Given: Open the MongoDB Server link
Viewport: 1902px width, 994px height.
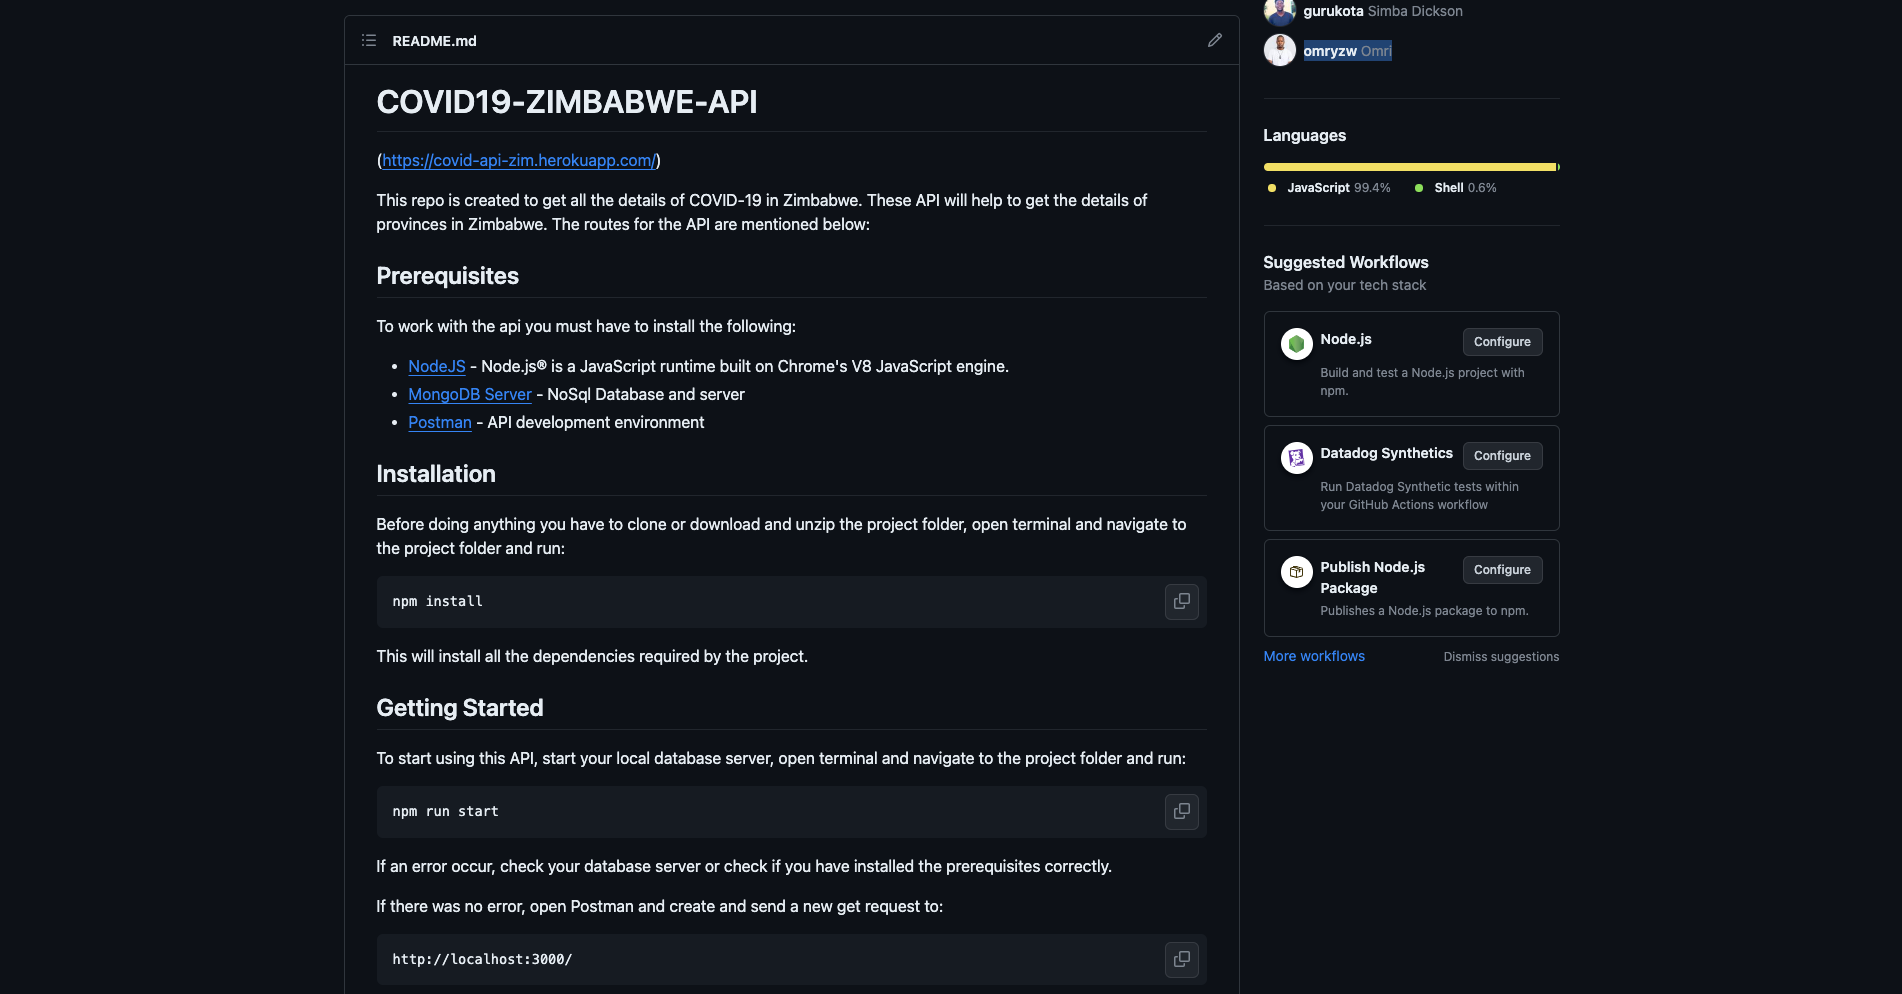Looking at the screenshot, I should point(470,394).
